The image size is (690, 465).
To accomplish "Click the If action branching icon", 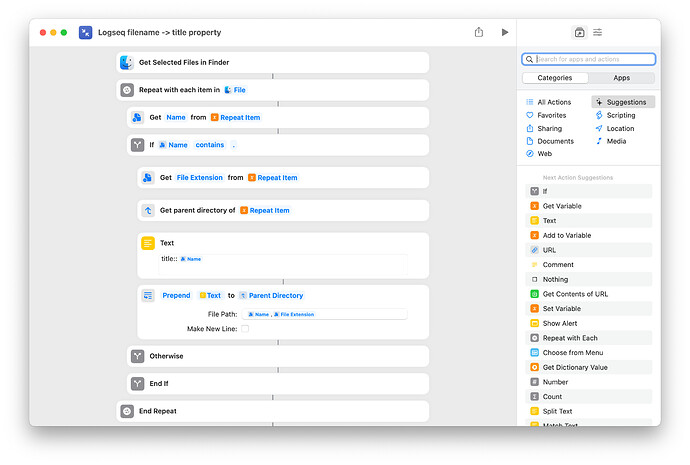I will [137, 145].
